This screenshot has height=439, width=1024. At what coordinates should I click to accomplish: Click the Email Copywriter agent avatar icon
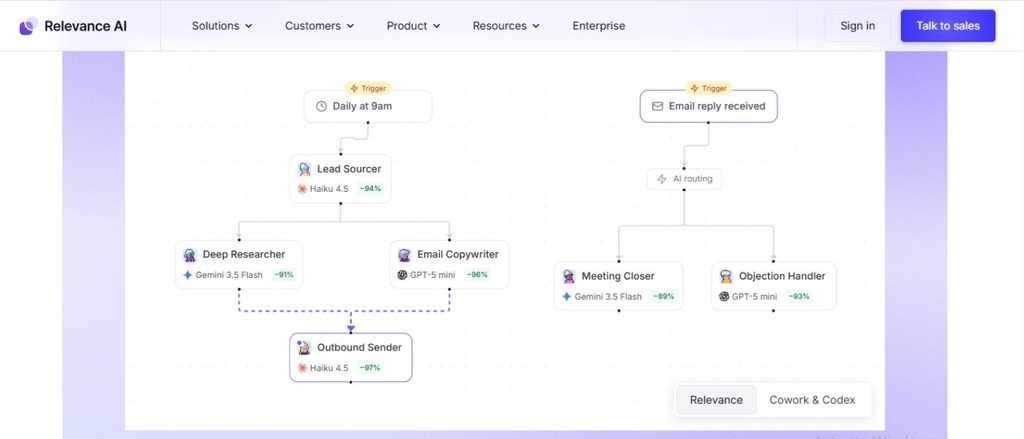(x=404, y=255)
